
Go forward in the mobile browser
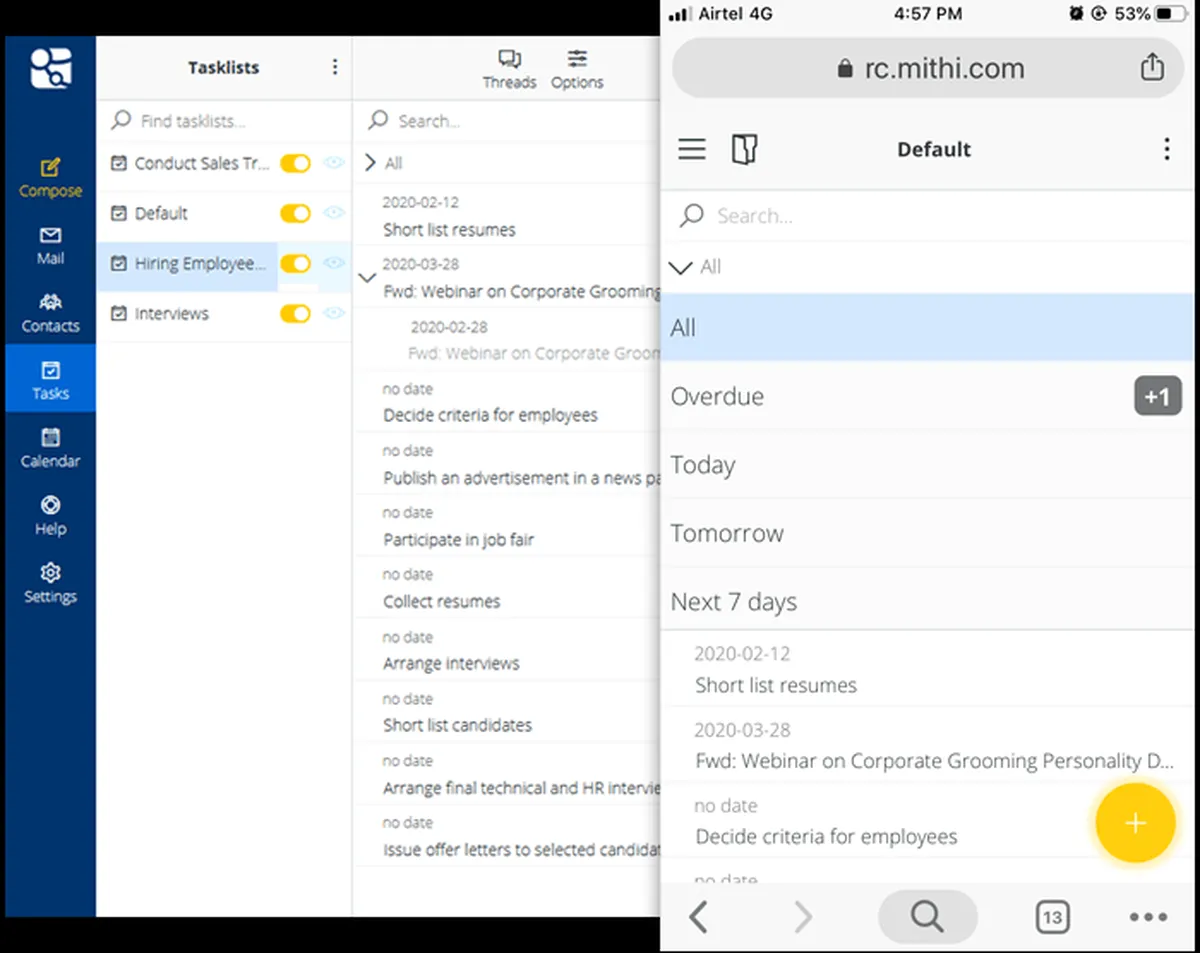point(802,916)
